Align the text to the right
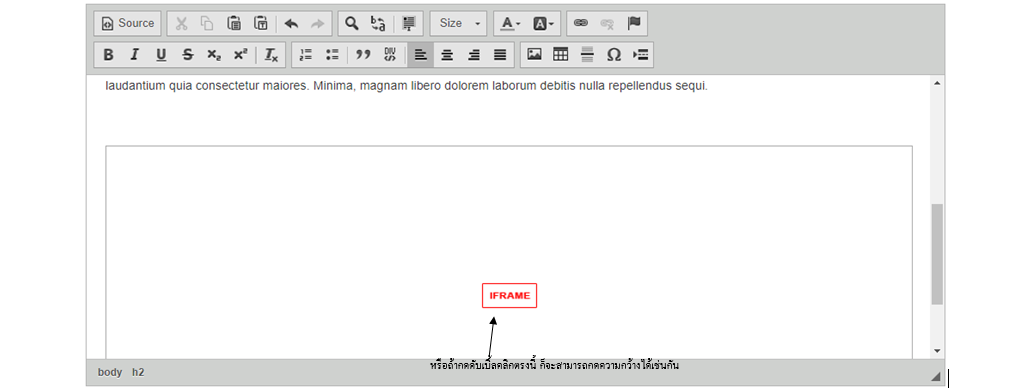 click(473, 55)
